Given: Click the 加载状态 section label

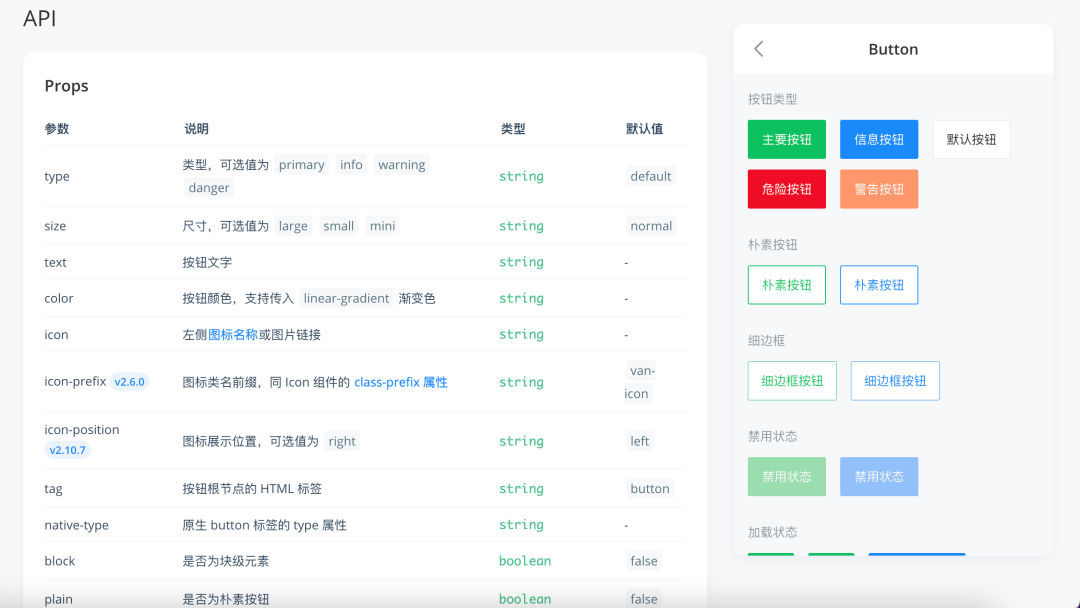Looking at the screenshot, I should 773,532.
